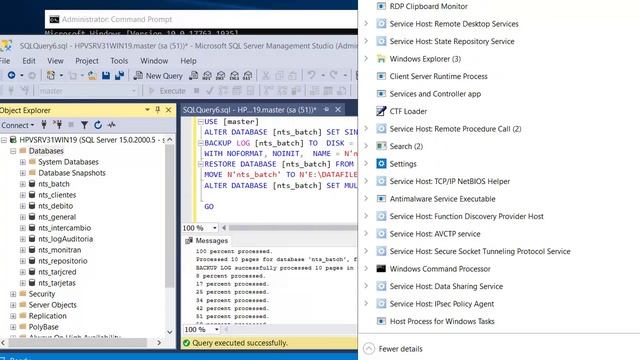The height and width of the screenshot is (360, 640).
Task: Click the Connect Object Explorer plug icon
Action: 44,125
